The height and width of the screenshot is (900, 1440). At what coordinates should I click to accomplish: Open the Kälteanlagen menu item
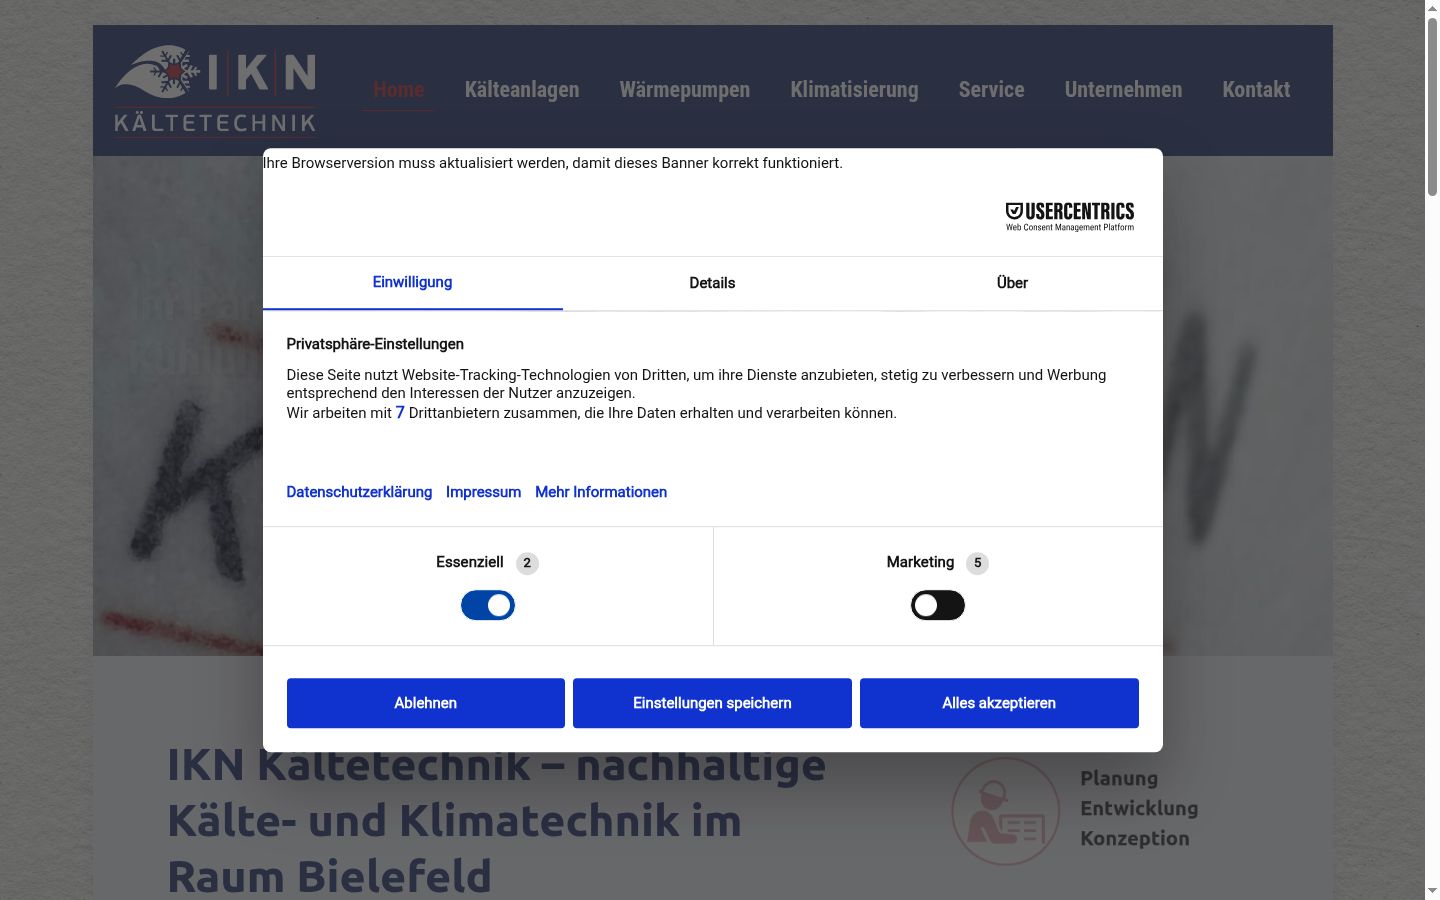(522, 90)
